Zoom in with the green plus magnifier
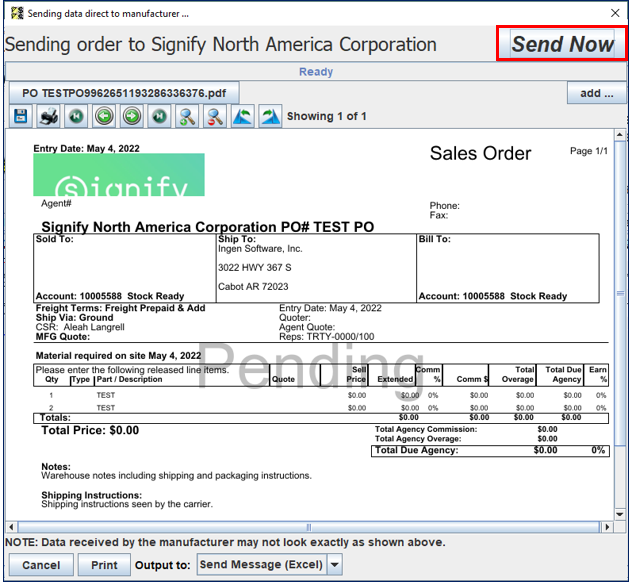This screenshot has width=629, height=585. pyautogui.click(x=187, y=116)
